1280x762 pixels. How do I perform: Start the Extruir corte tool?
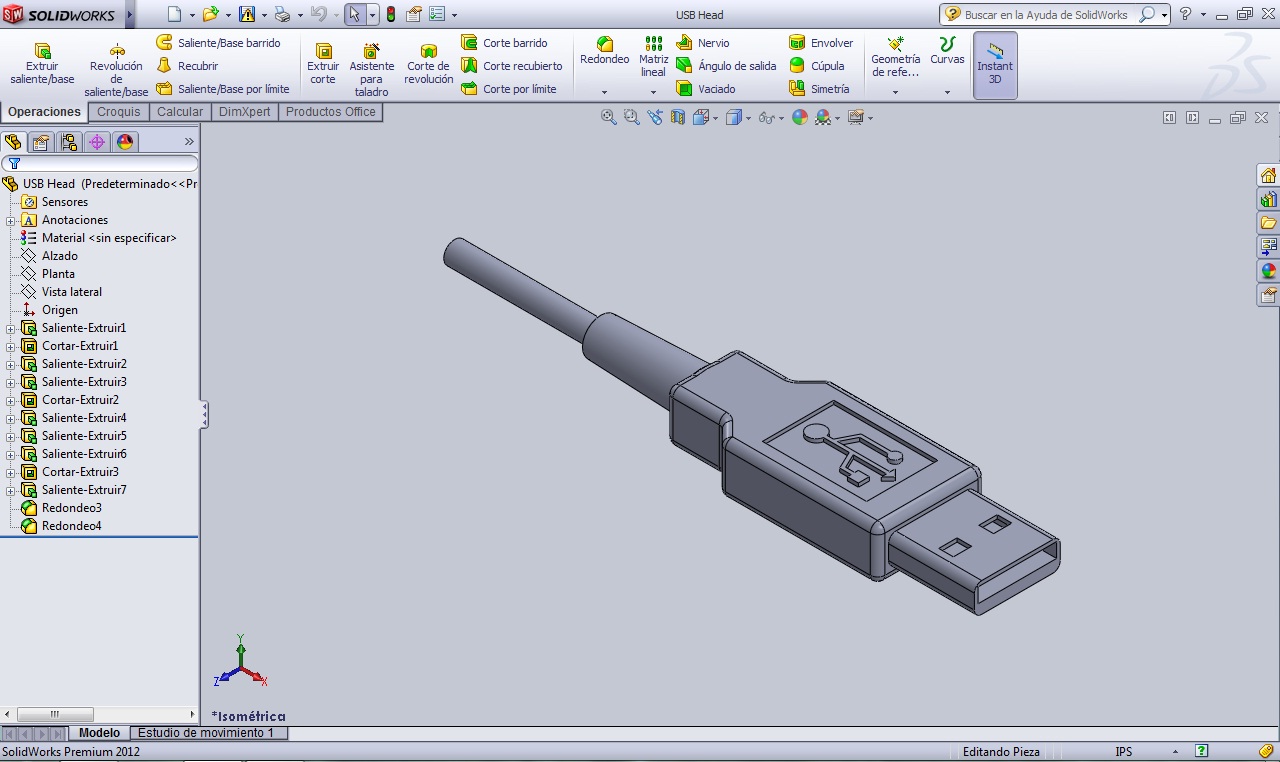(323, 64)
